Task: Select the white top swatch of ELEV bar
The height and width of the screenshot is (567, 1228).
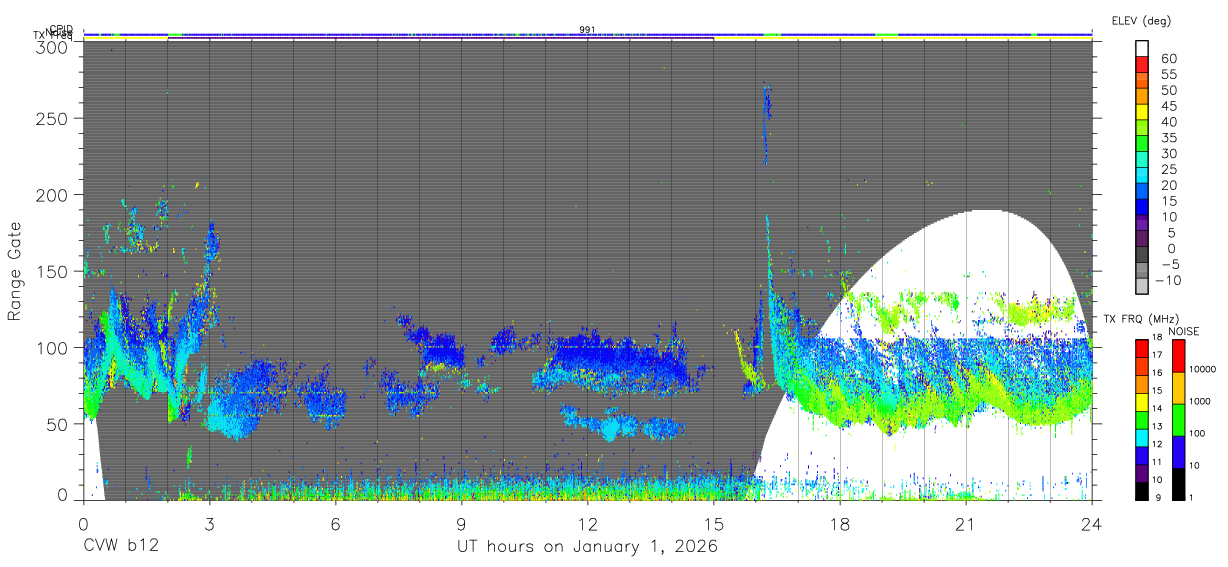Action: tap(1142, 50)
